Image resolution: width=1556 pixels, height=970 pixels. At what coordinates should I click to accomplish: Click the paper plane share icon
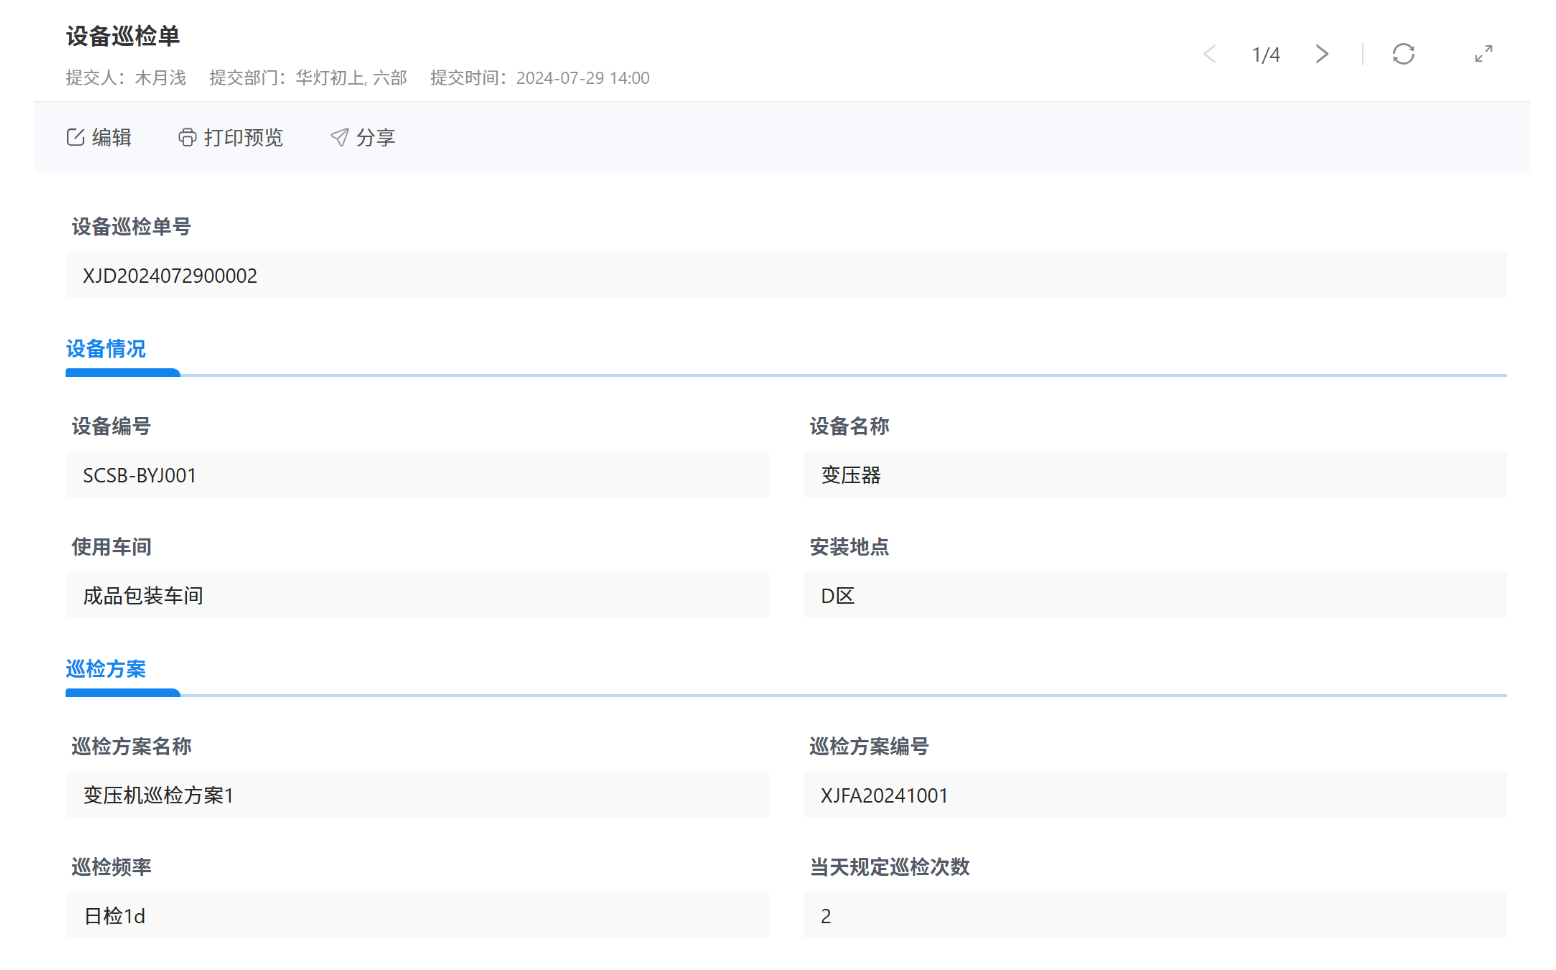click(x=340, y=138)
